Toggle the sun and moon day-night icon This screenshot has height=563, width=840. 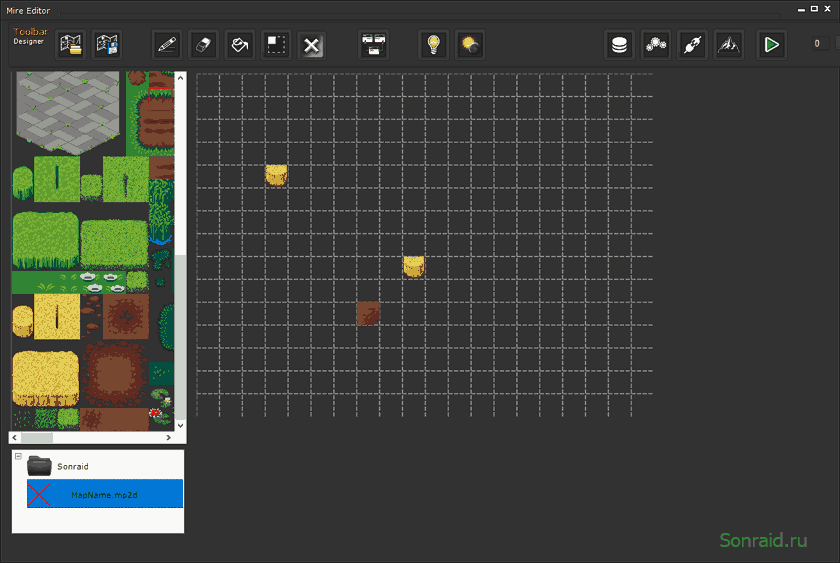point(470,44)
